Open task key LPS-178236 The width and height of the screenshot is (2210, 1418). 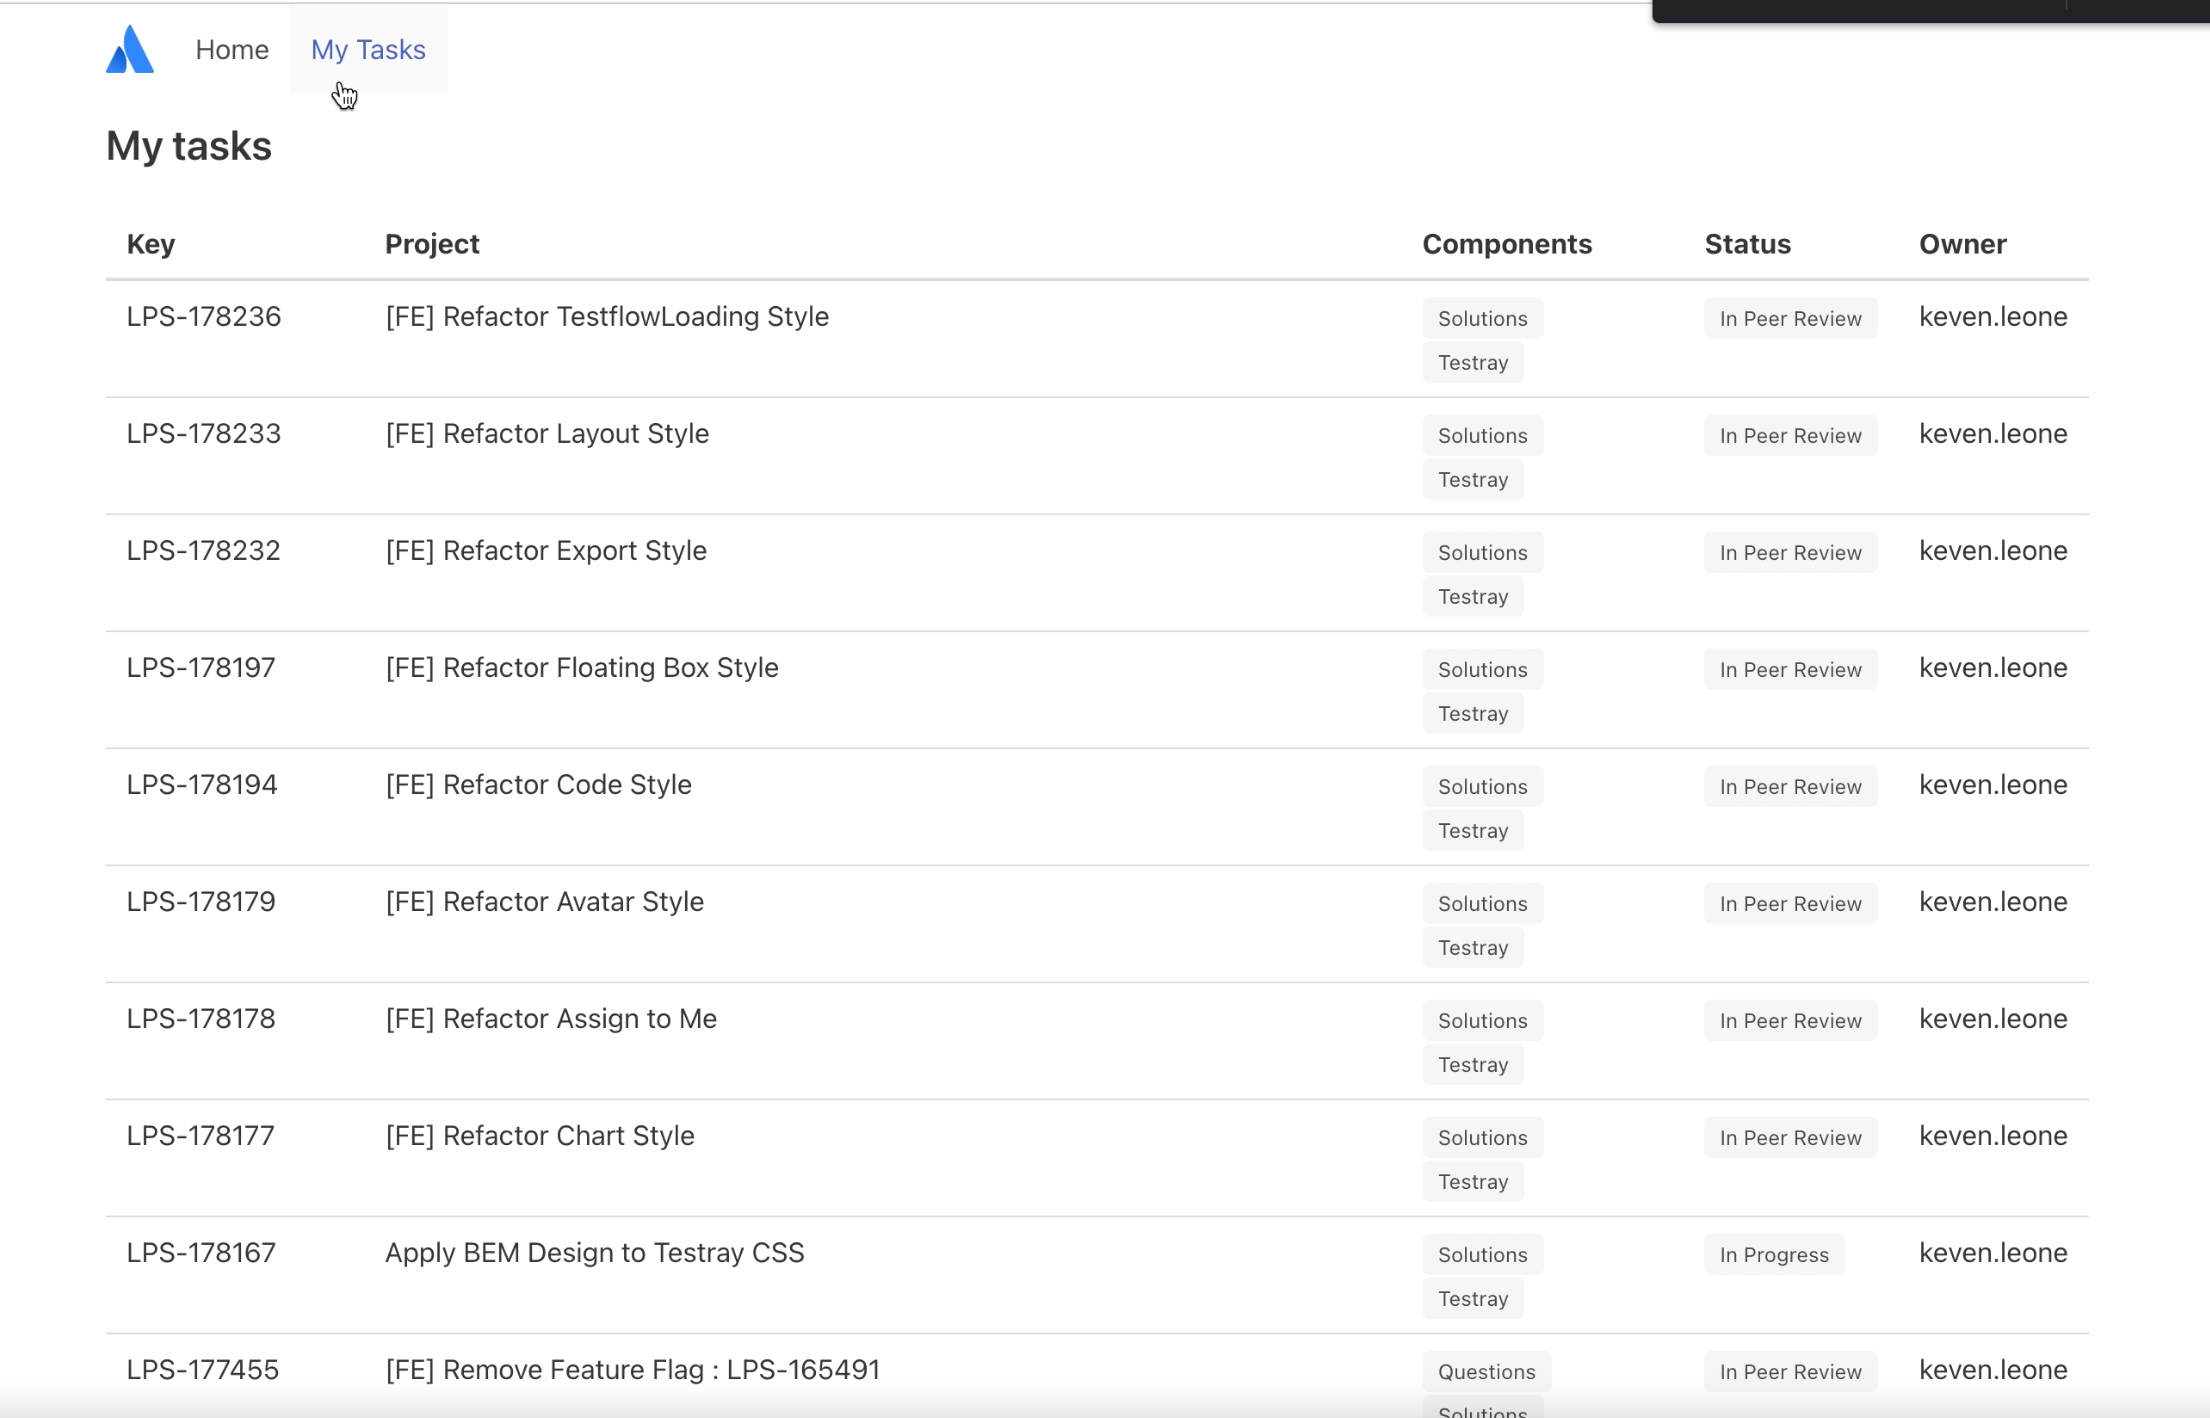click(x=204, y=317)
